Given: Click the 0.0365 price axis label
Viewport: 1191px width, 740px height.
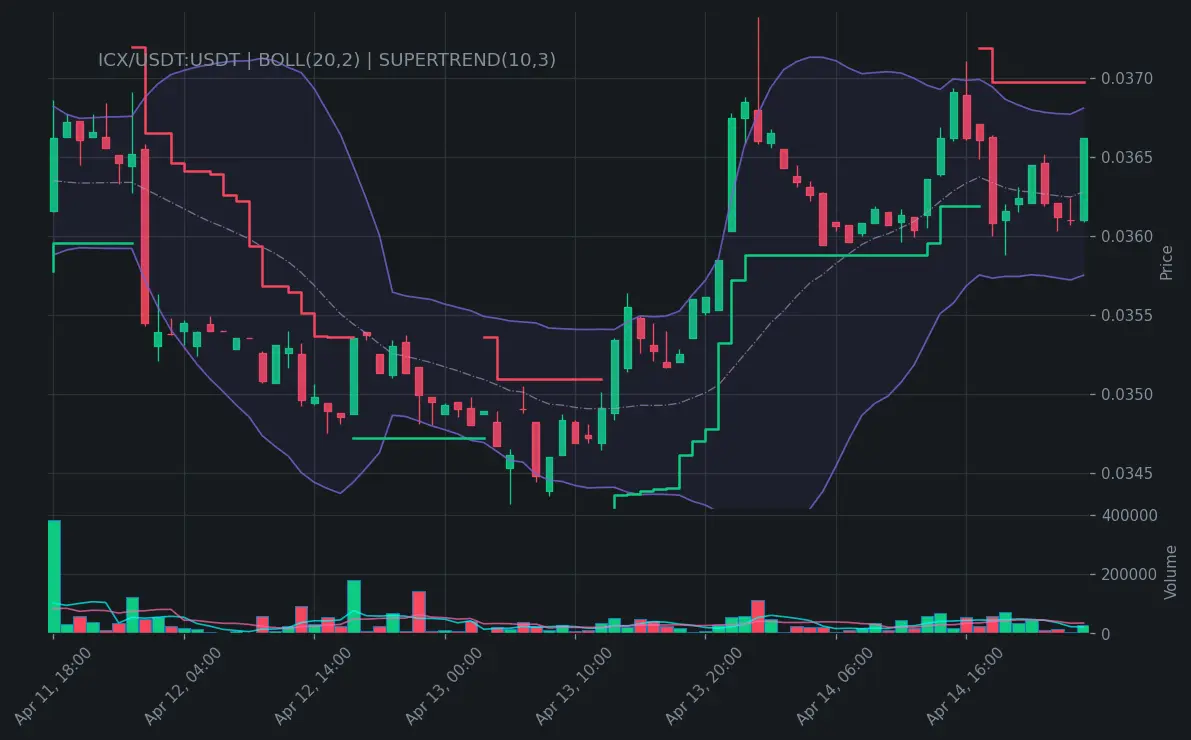Looking at the screenshot, I should (1127, 157).
